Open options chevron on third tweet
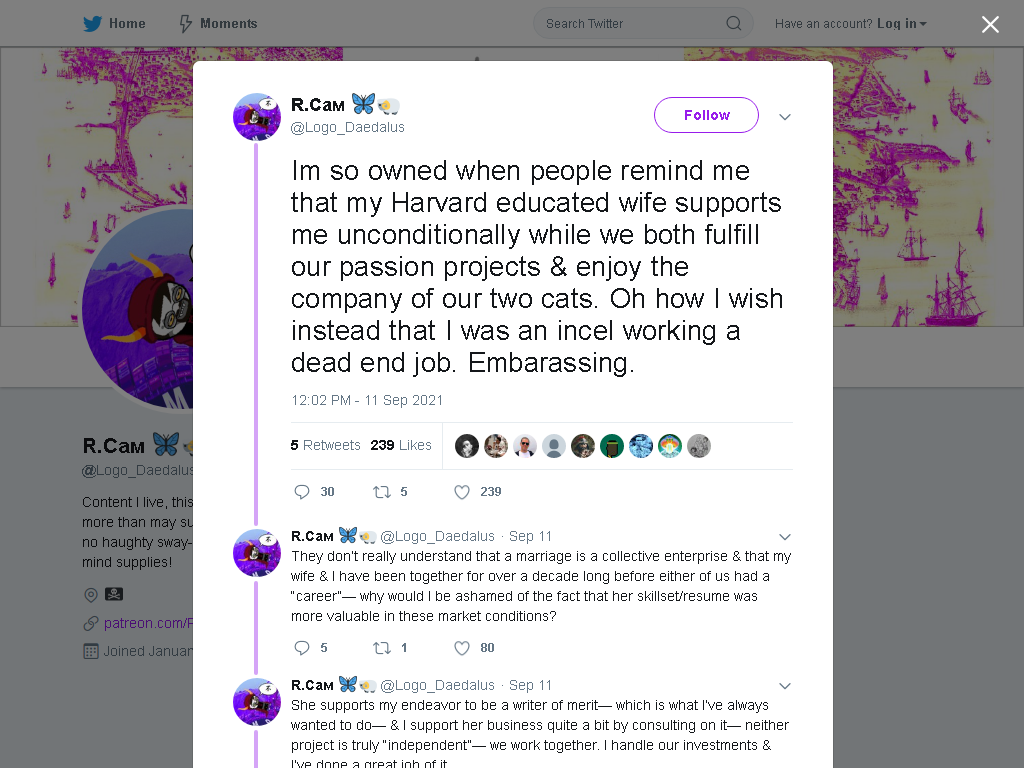The image size is (1024, 768). (x=785, y=686)
